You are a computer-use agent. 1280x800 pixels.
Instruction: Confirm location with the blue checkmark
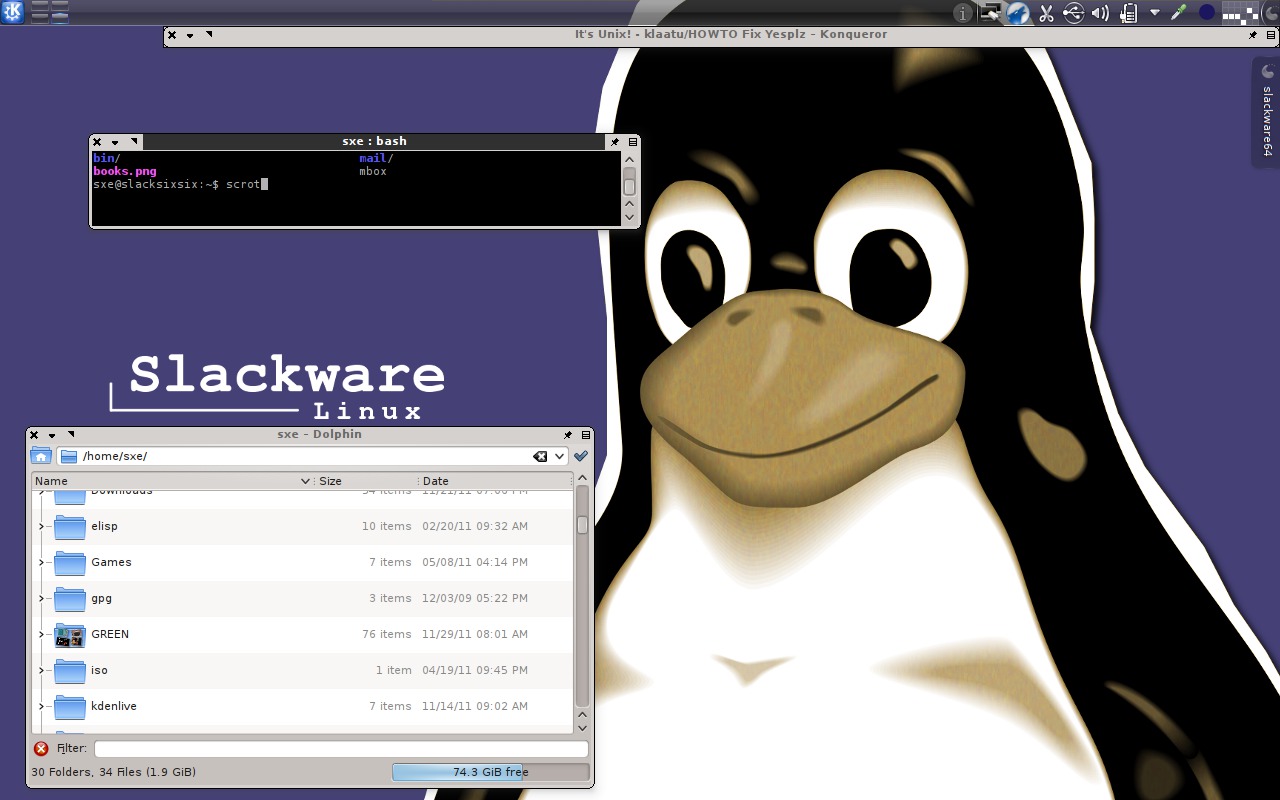tap(581, 456)
